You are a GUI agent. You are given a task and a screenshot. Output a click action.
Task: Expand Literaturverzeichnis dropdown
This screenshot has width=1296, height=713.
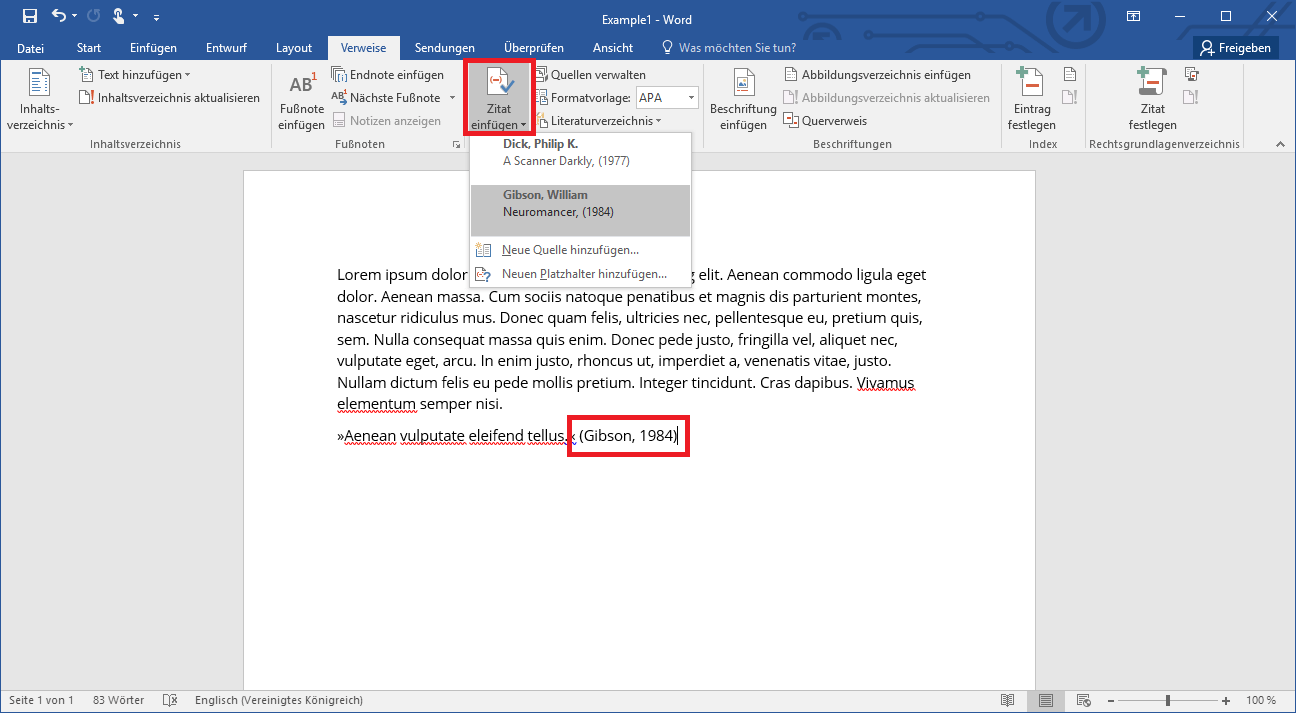[x=599, y=121]
